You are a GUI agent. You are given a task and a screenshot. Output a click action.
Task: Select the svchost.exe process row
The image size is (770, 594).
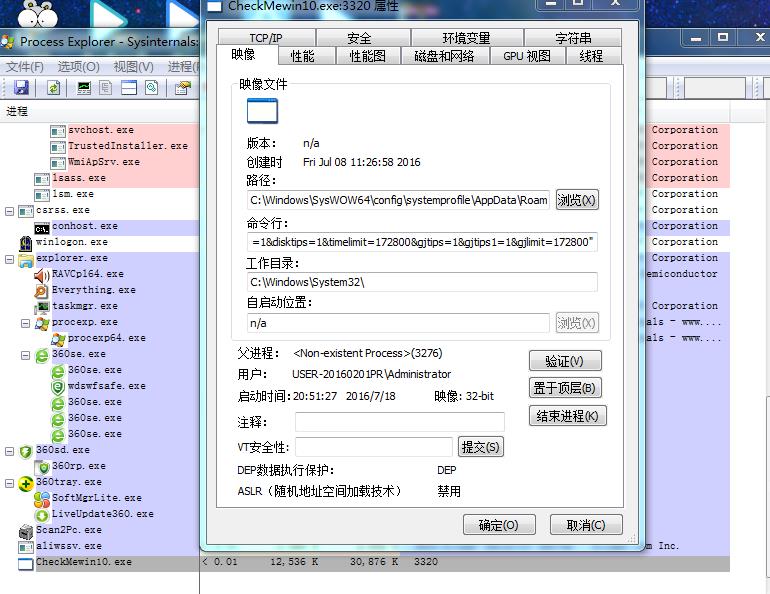pyautogui.click(x=100, y=130)
